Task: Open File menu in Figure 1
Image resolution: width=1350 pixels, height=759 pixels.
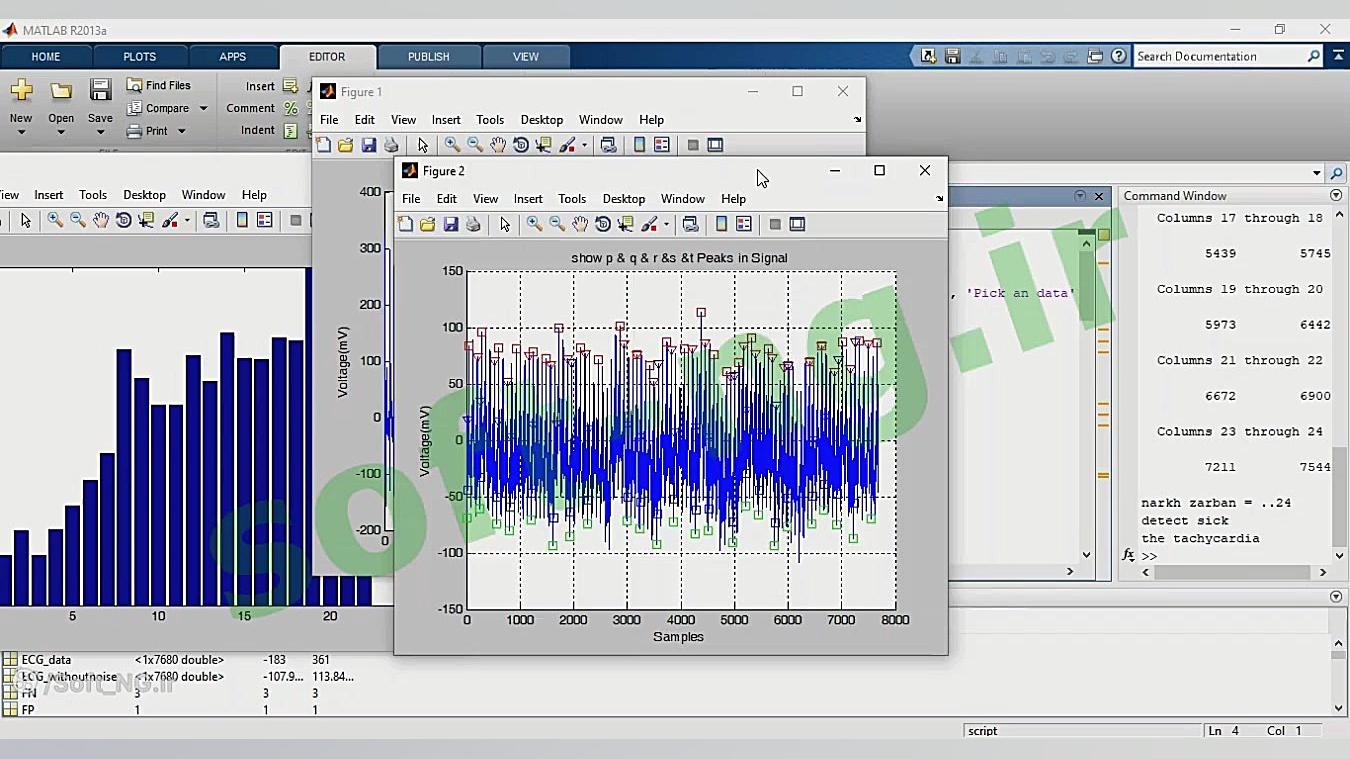Action: point(329,120)
